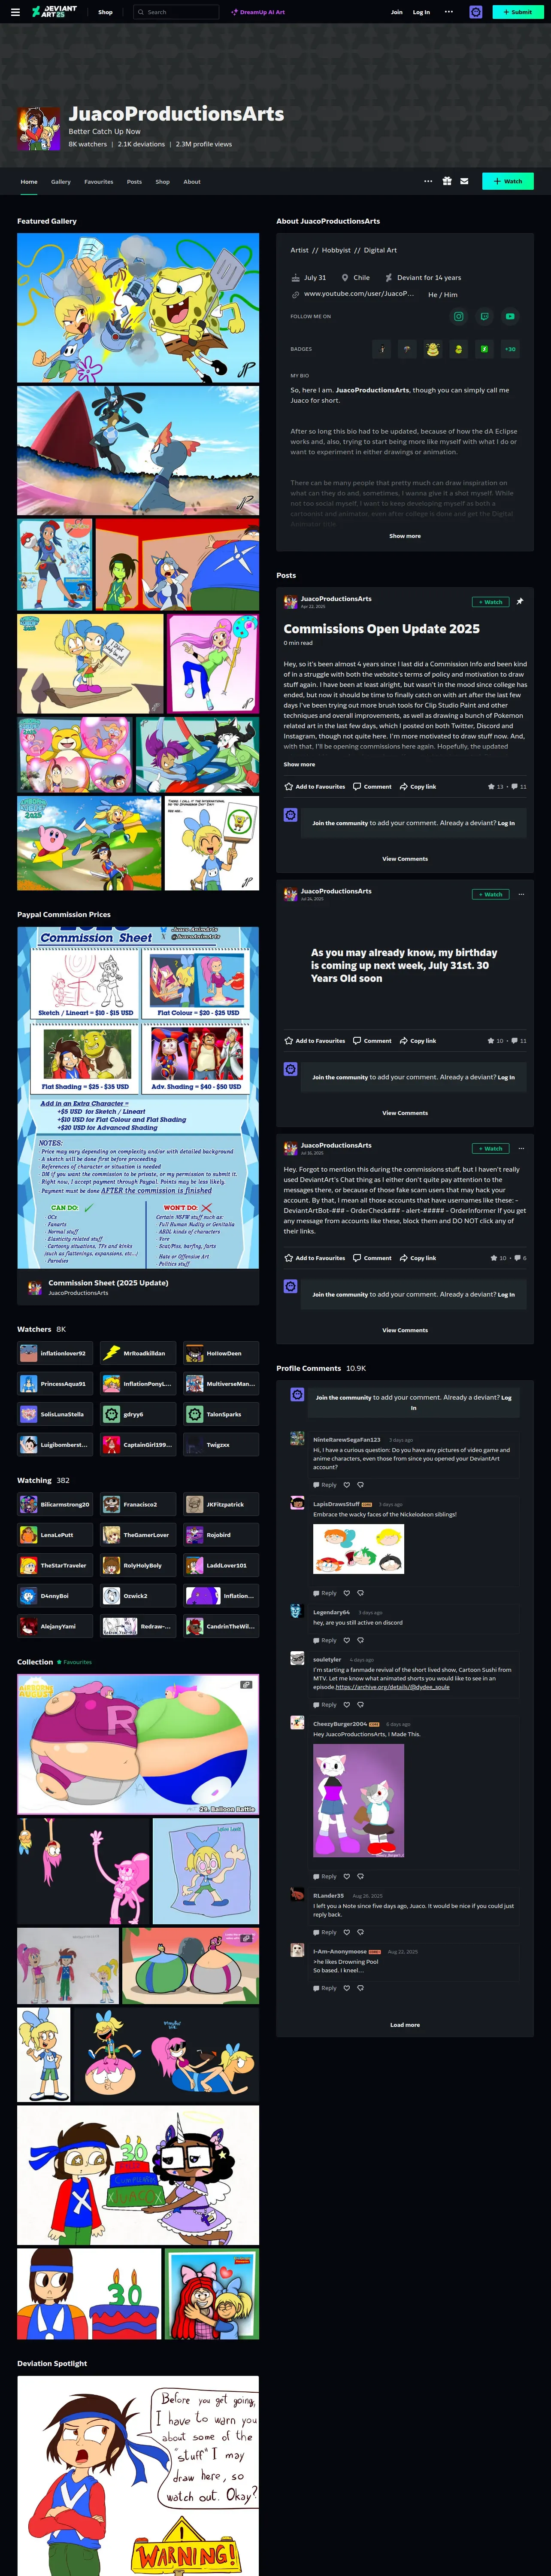Click speech bubble icon on souleyler's comment
This screenshot has height=2576, width=551.
coord(360,1705)
